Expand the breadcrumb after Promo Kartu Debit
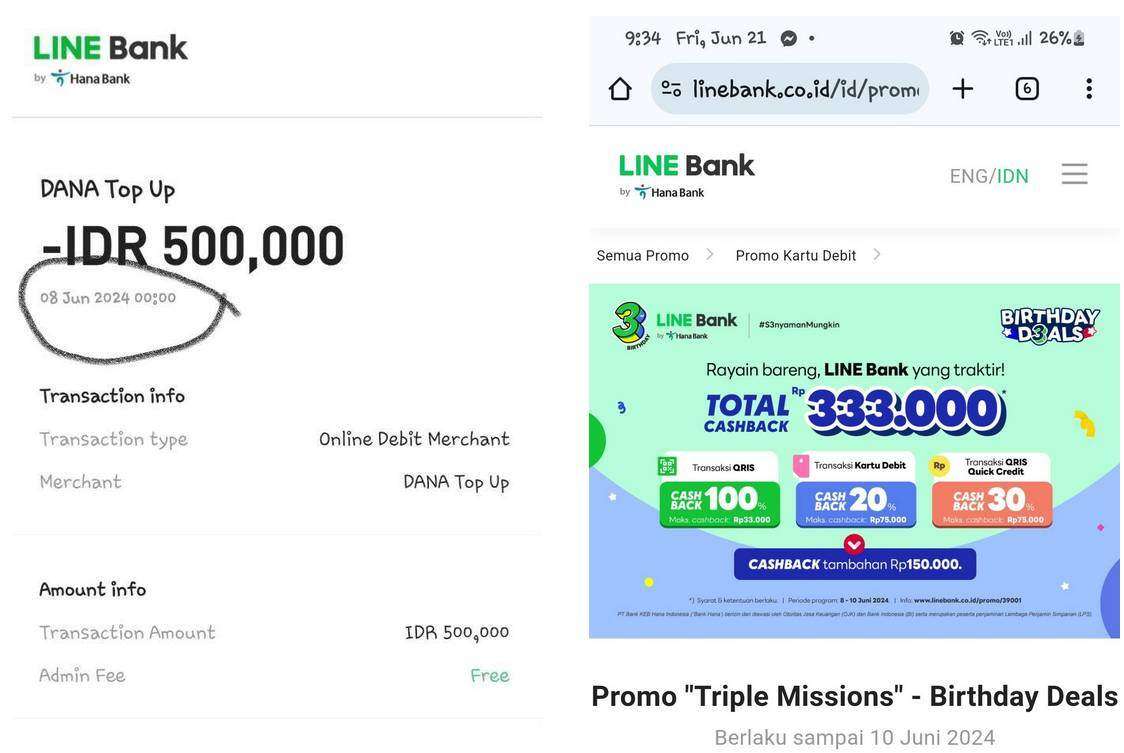 click(877, 254)
